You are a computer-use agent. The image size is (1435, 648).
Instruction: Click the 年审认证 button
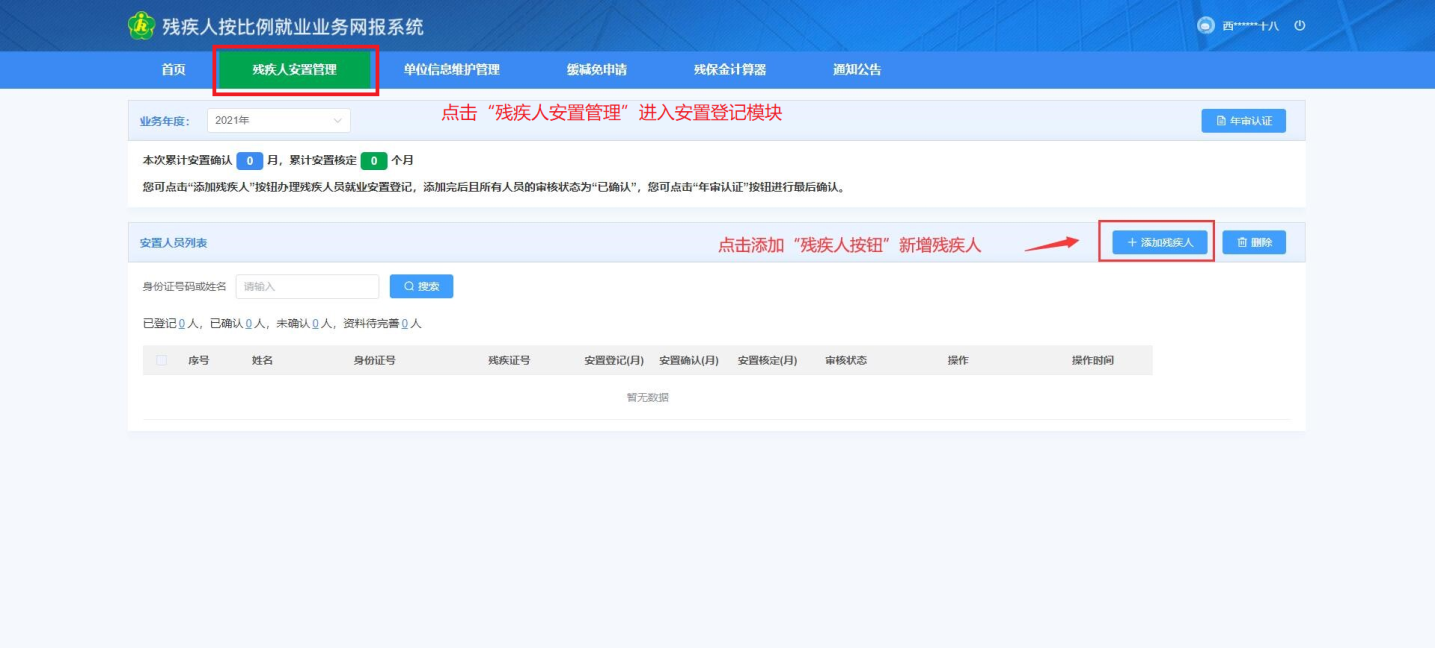1243,121
